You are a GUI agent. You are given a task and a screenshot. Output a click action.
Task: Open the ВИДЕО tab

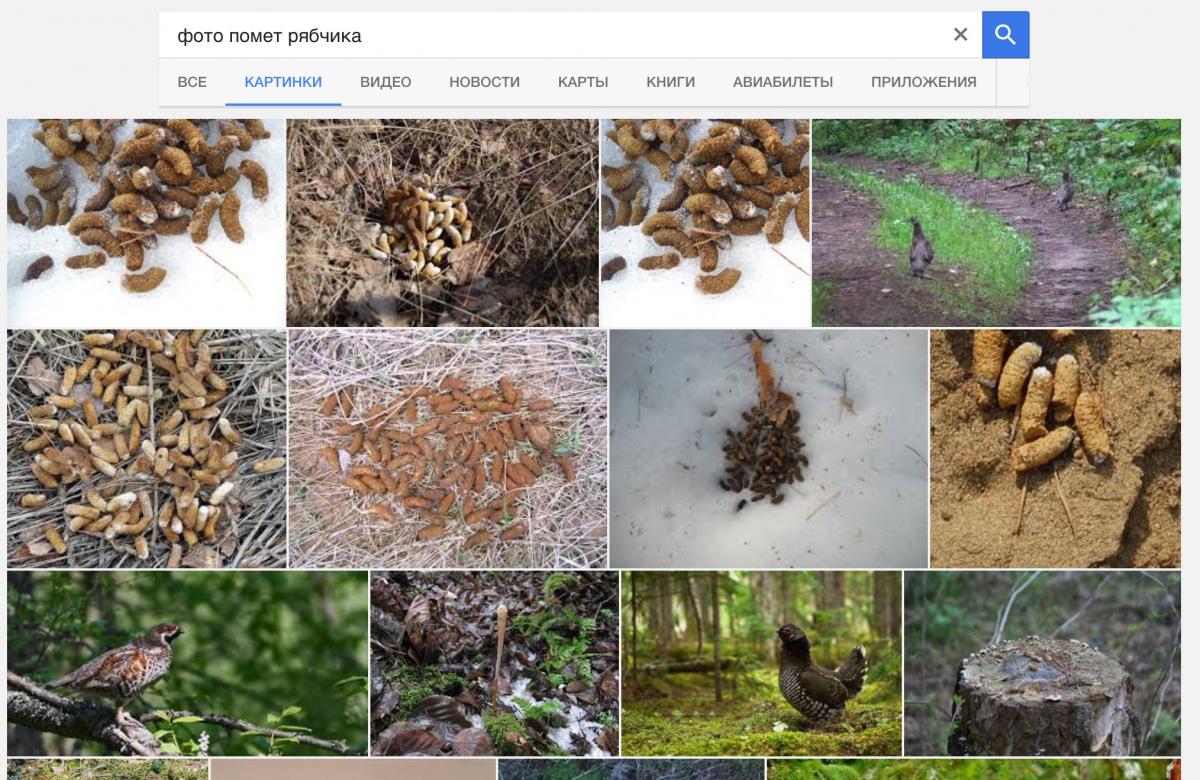(x=385, y=82)
